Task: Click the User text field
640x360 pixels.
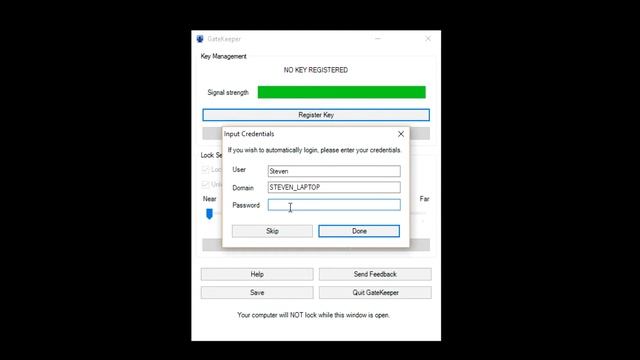Action: [334, 171]
